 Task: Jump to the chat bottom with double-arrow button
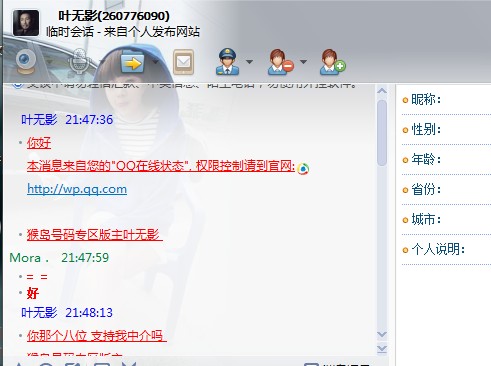tap(382, 349)
